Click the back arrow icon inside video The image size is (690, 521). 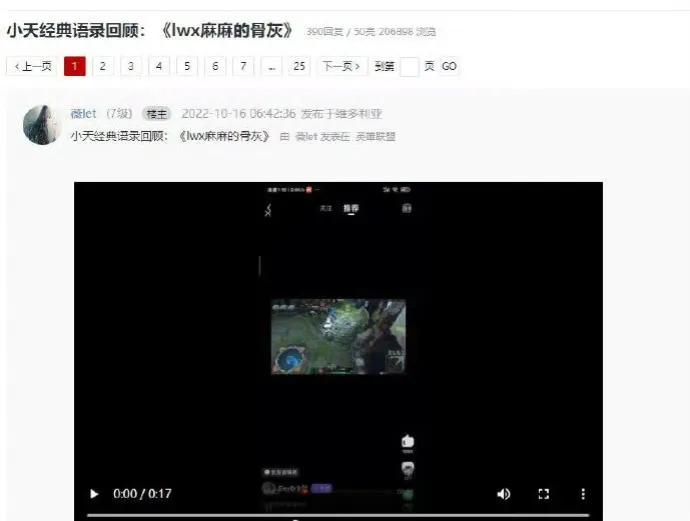268,209
